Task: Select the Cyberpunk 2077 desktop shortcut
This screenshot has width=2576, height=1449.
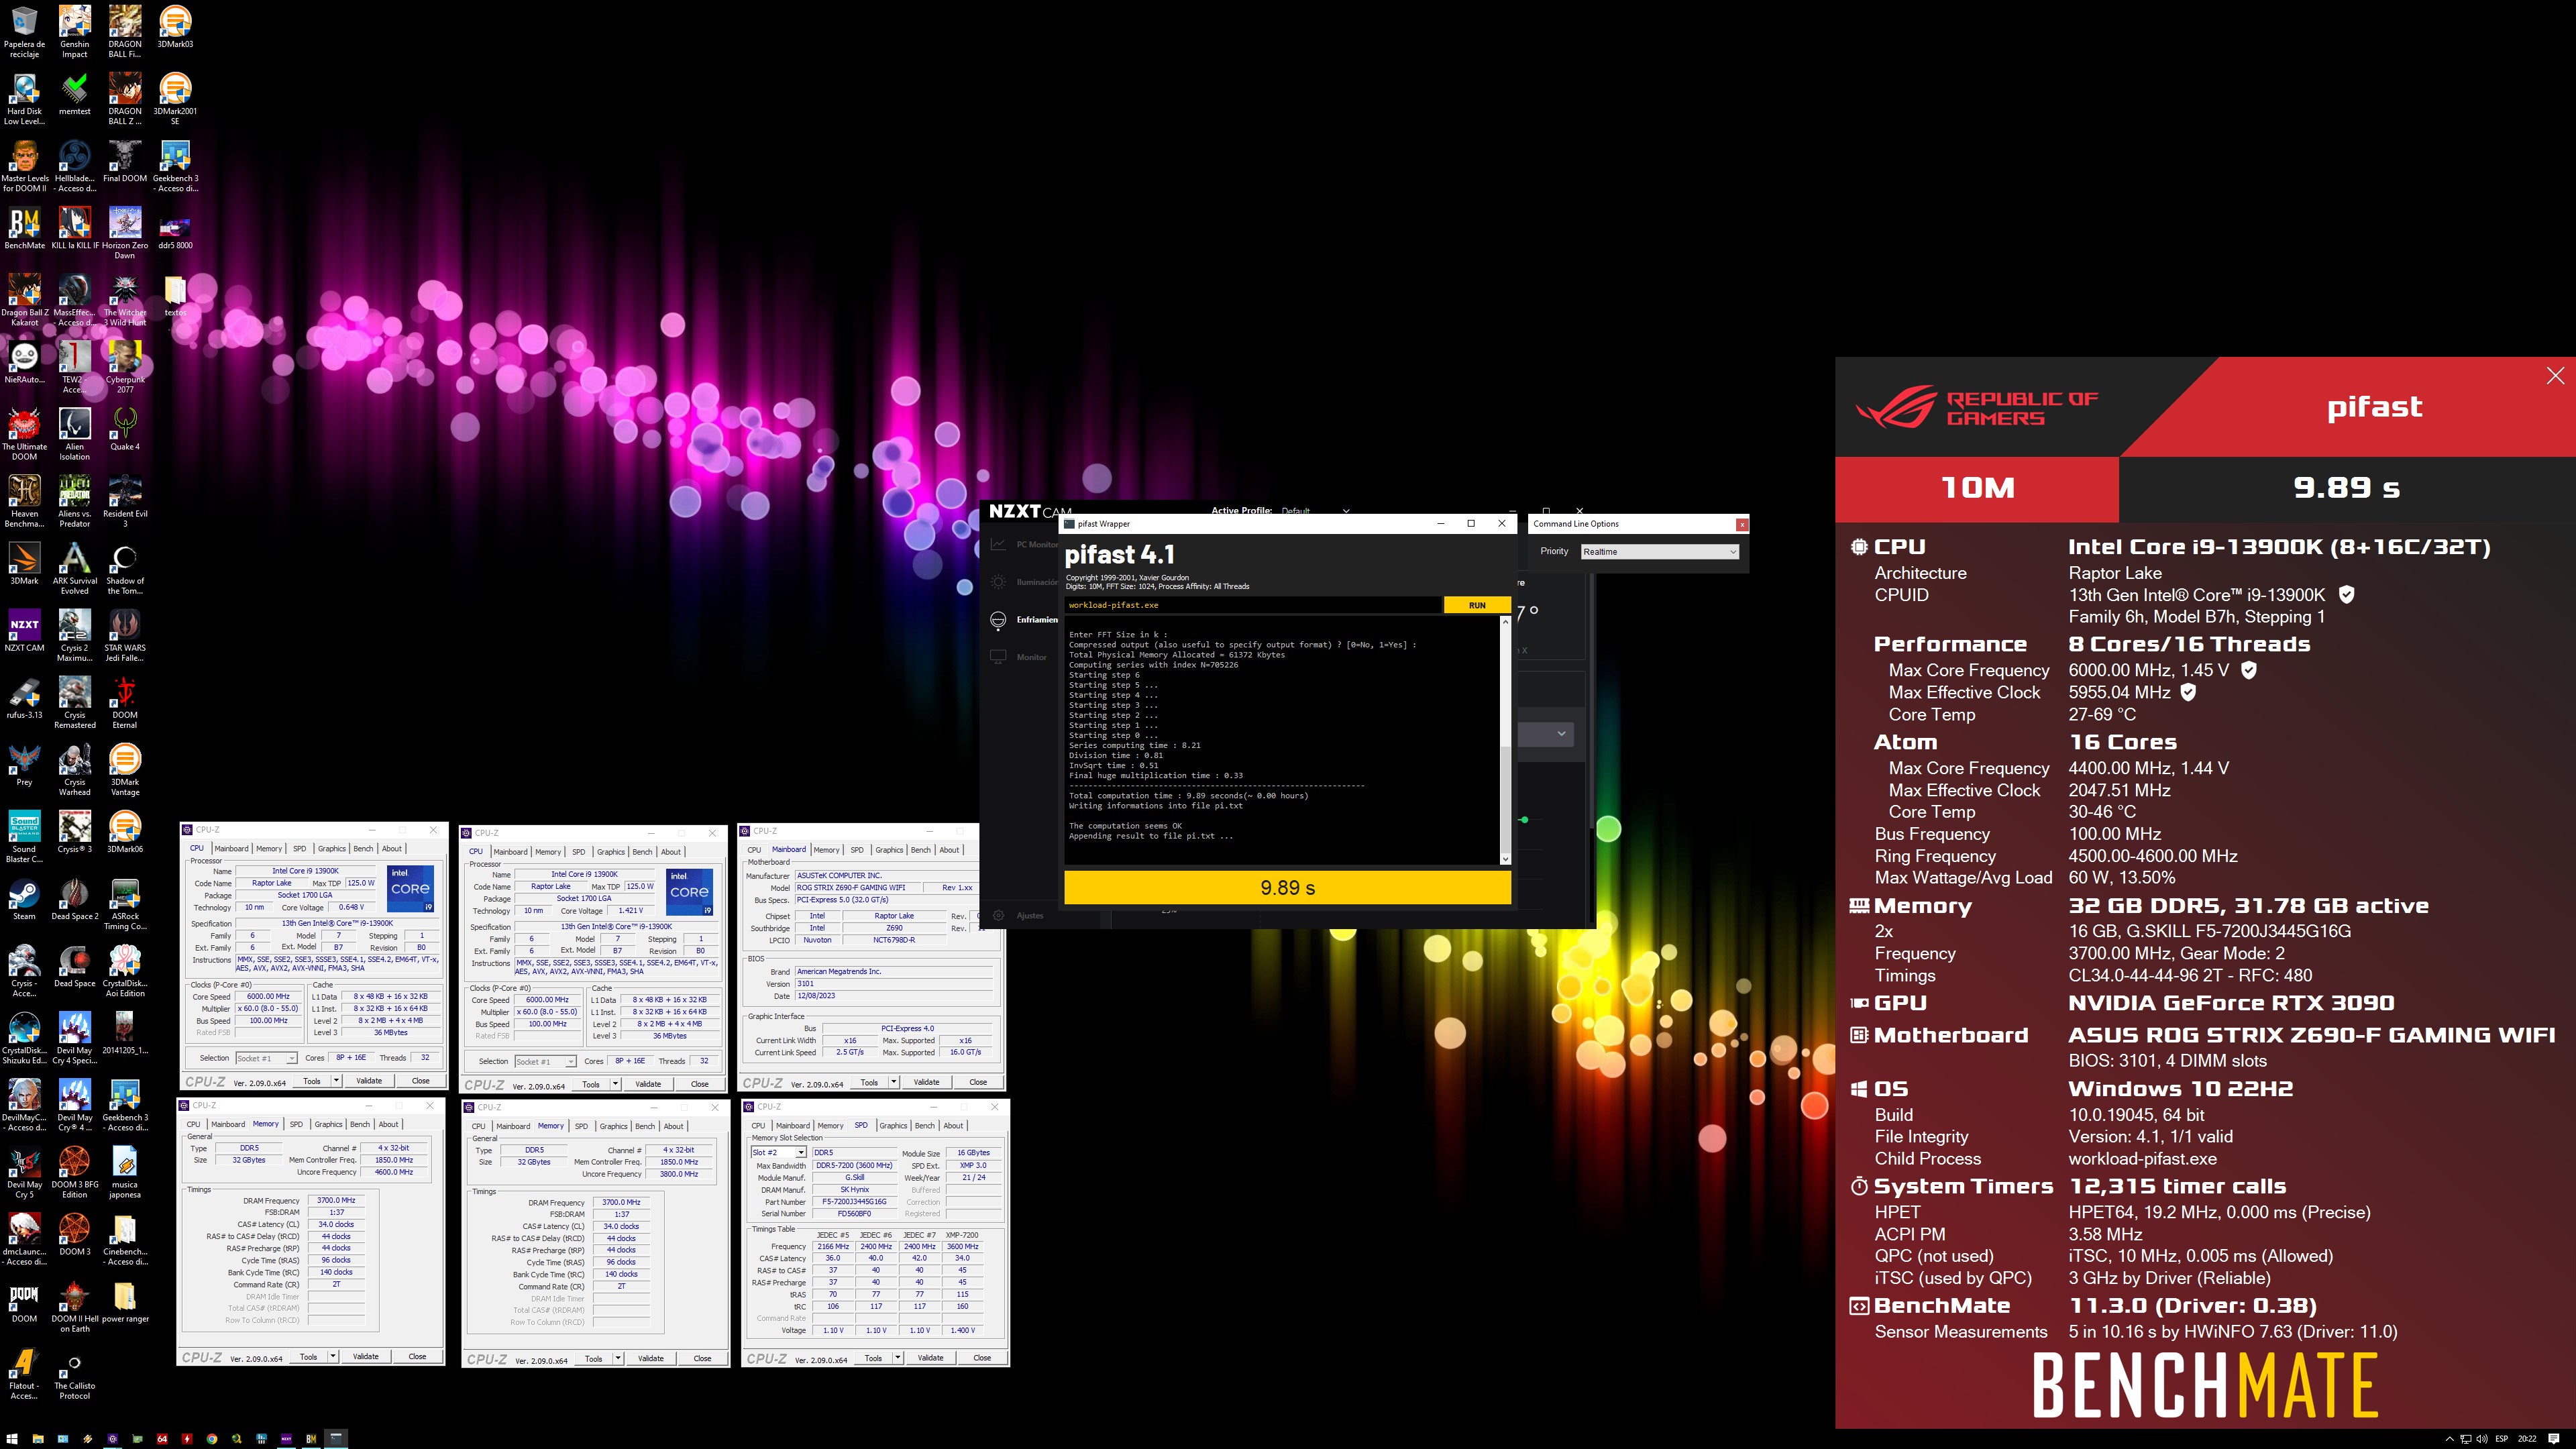Action: pos(125,367)
